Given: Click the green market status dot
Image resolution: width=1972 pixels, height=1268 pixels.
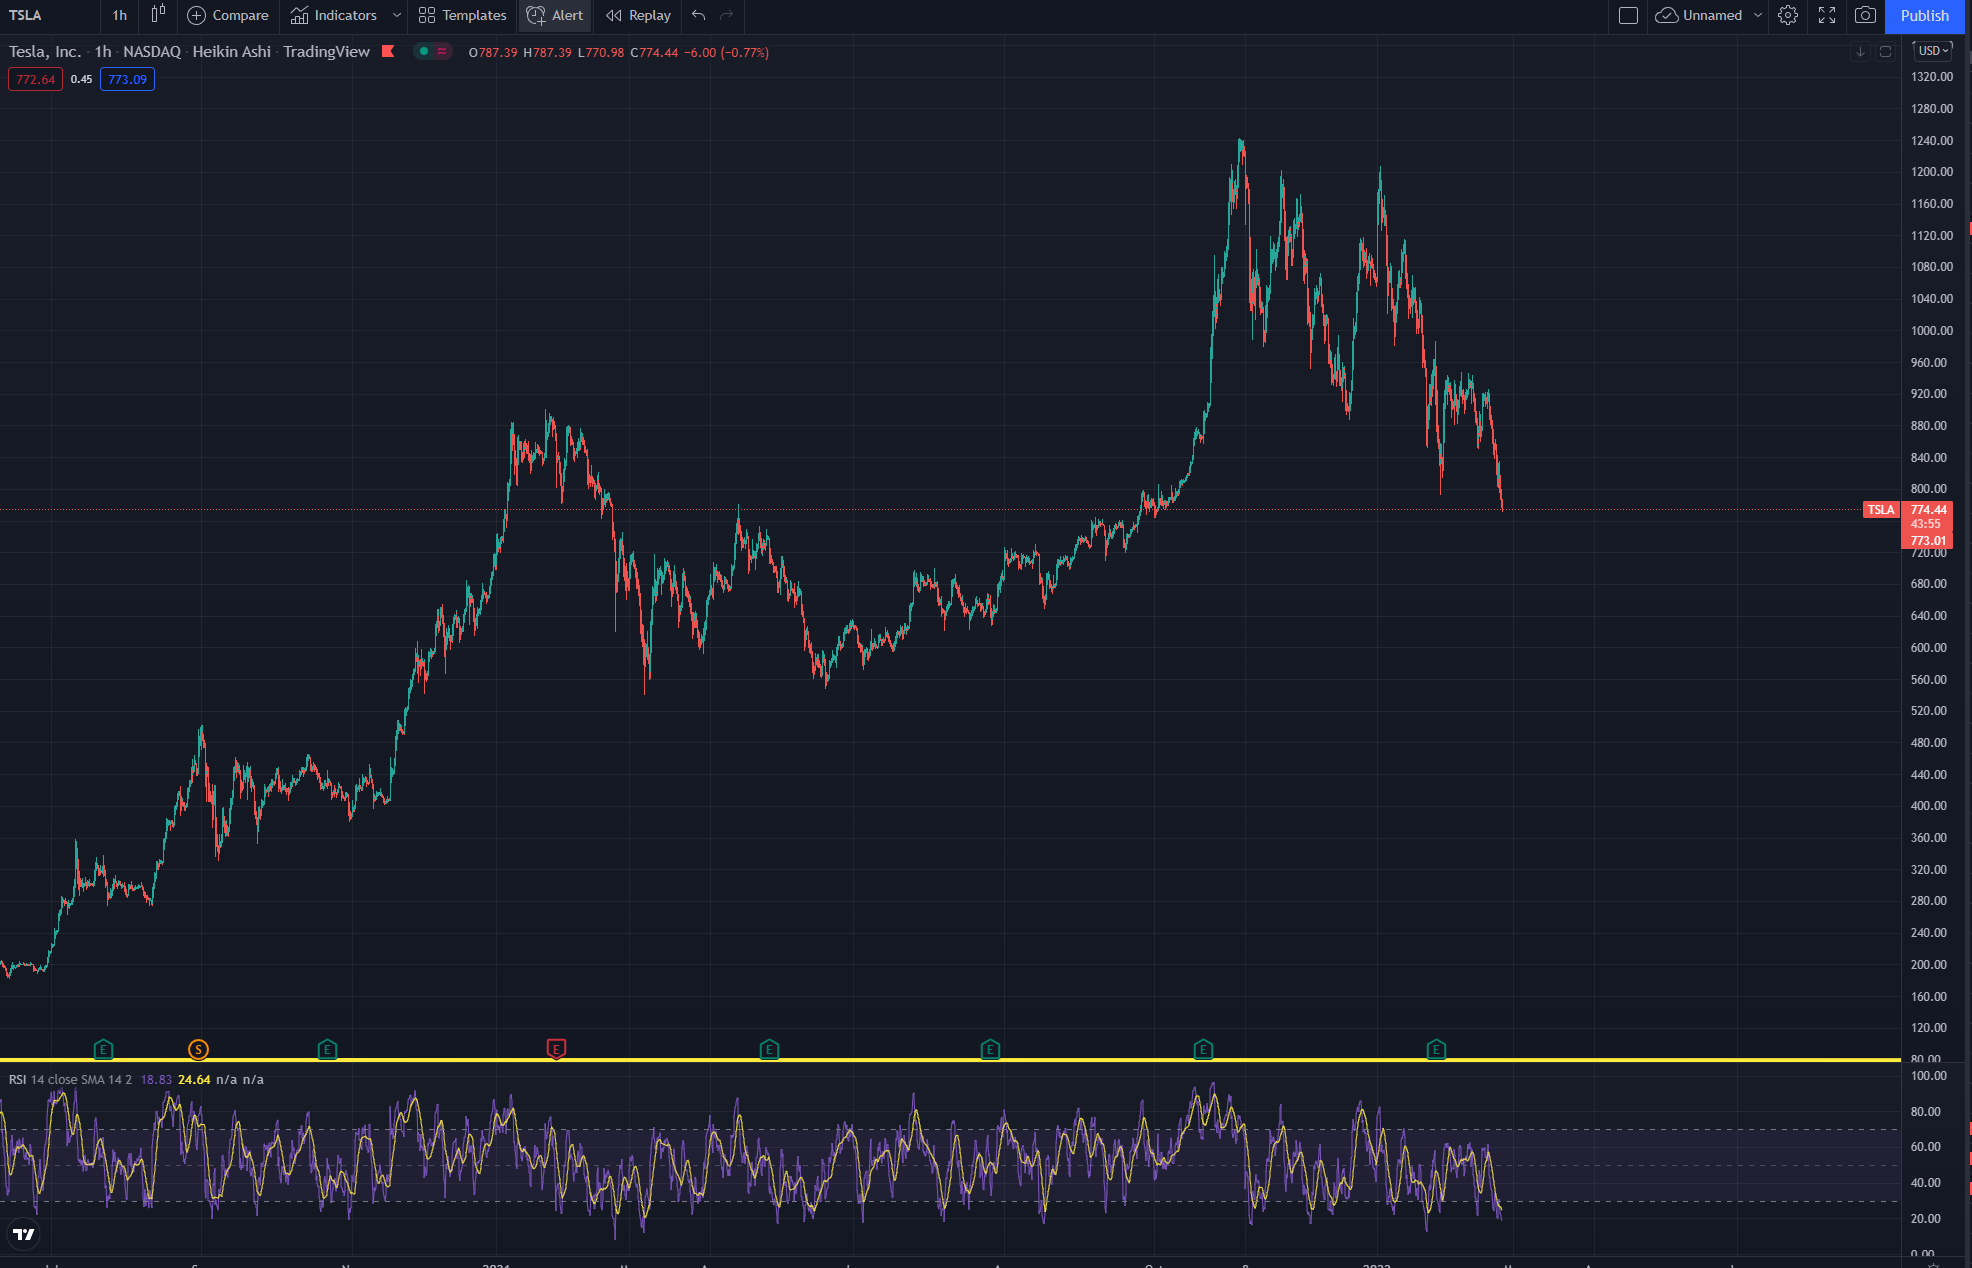Looking at the screenshot, I should click(x=424, y=51).
